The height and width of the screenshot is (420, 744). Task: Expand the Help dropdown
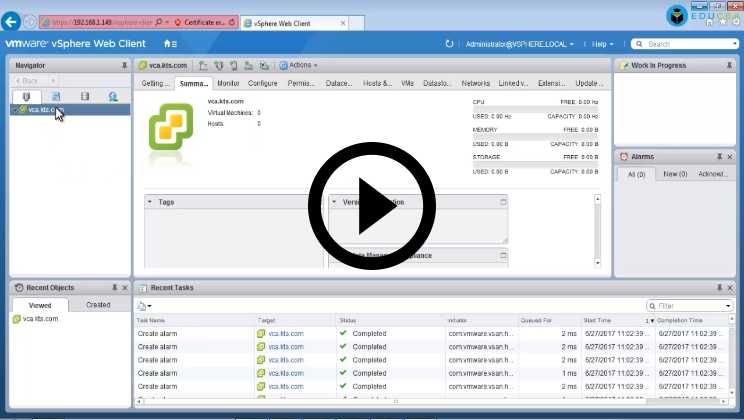click(x=602, y=44)
